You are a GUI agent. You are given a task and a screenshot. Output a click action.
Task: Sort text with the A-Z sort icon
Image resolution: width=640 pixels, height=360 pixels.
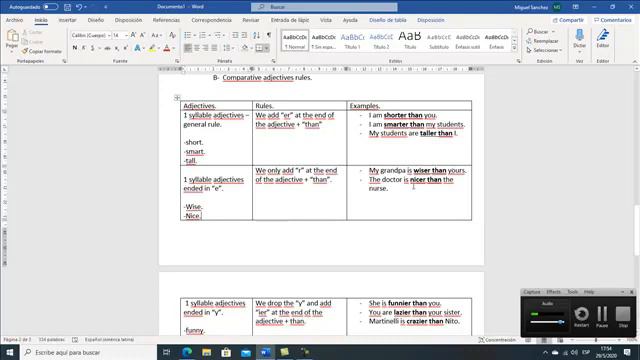tap(256, 36)
